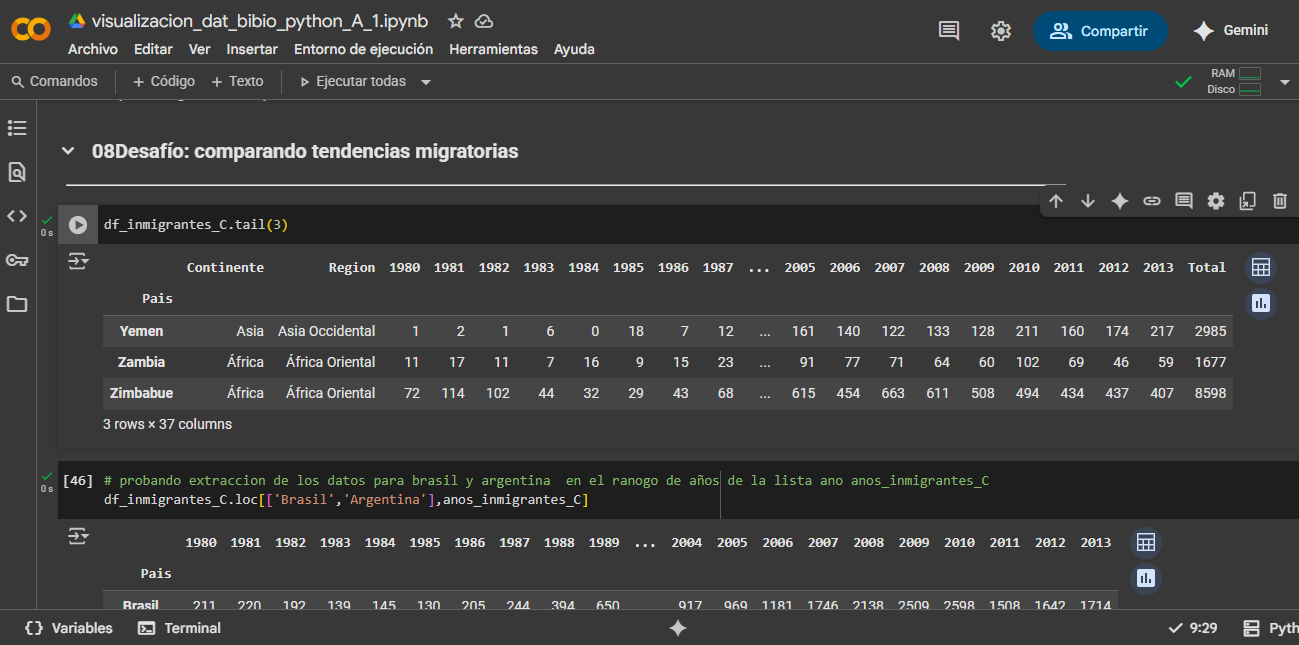Viewport: 1299px width, 645px height.
Task: Click the Continente column header
Action: tap(225, 267)
